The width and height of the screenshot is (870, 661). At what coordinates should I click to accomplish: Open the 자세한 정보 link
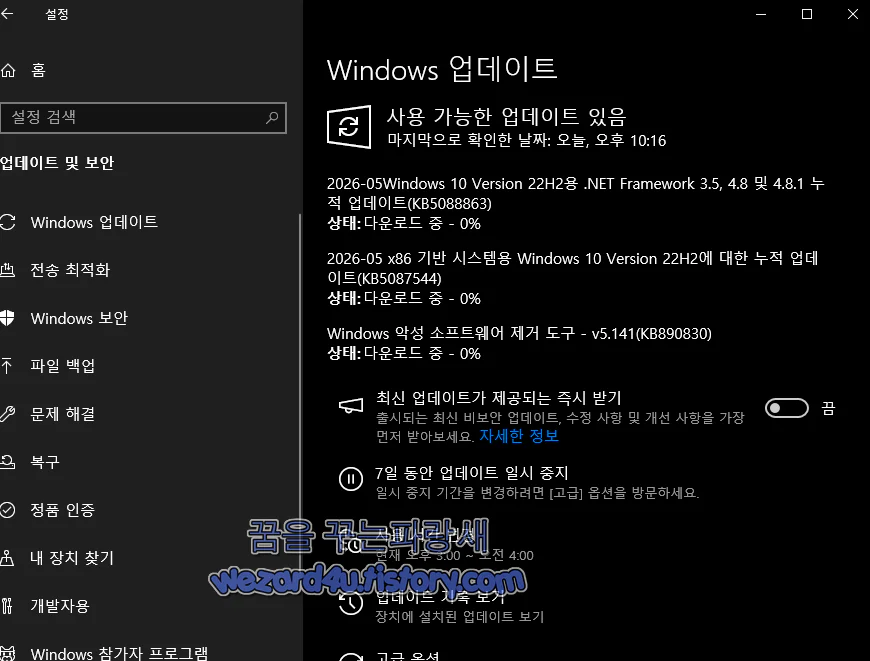point(519,436)
